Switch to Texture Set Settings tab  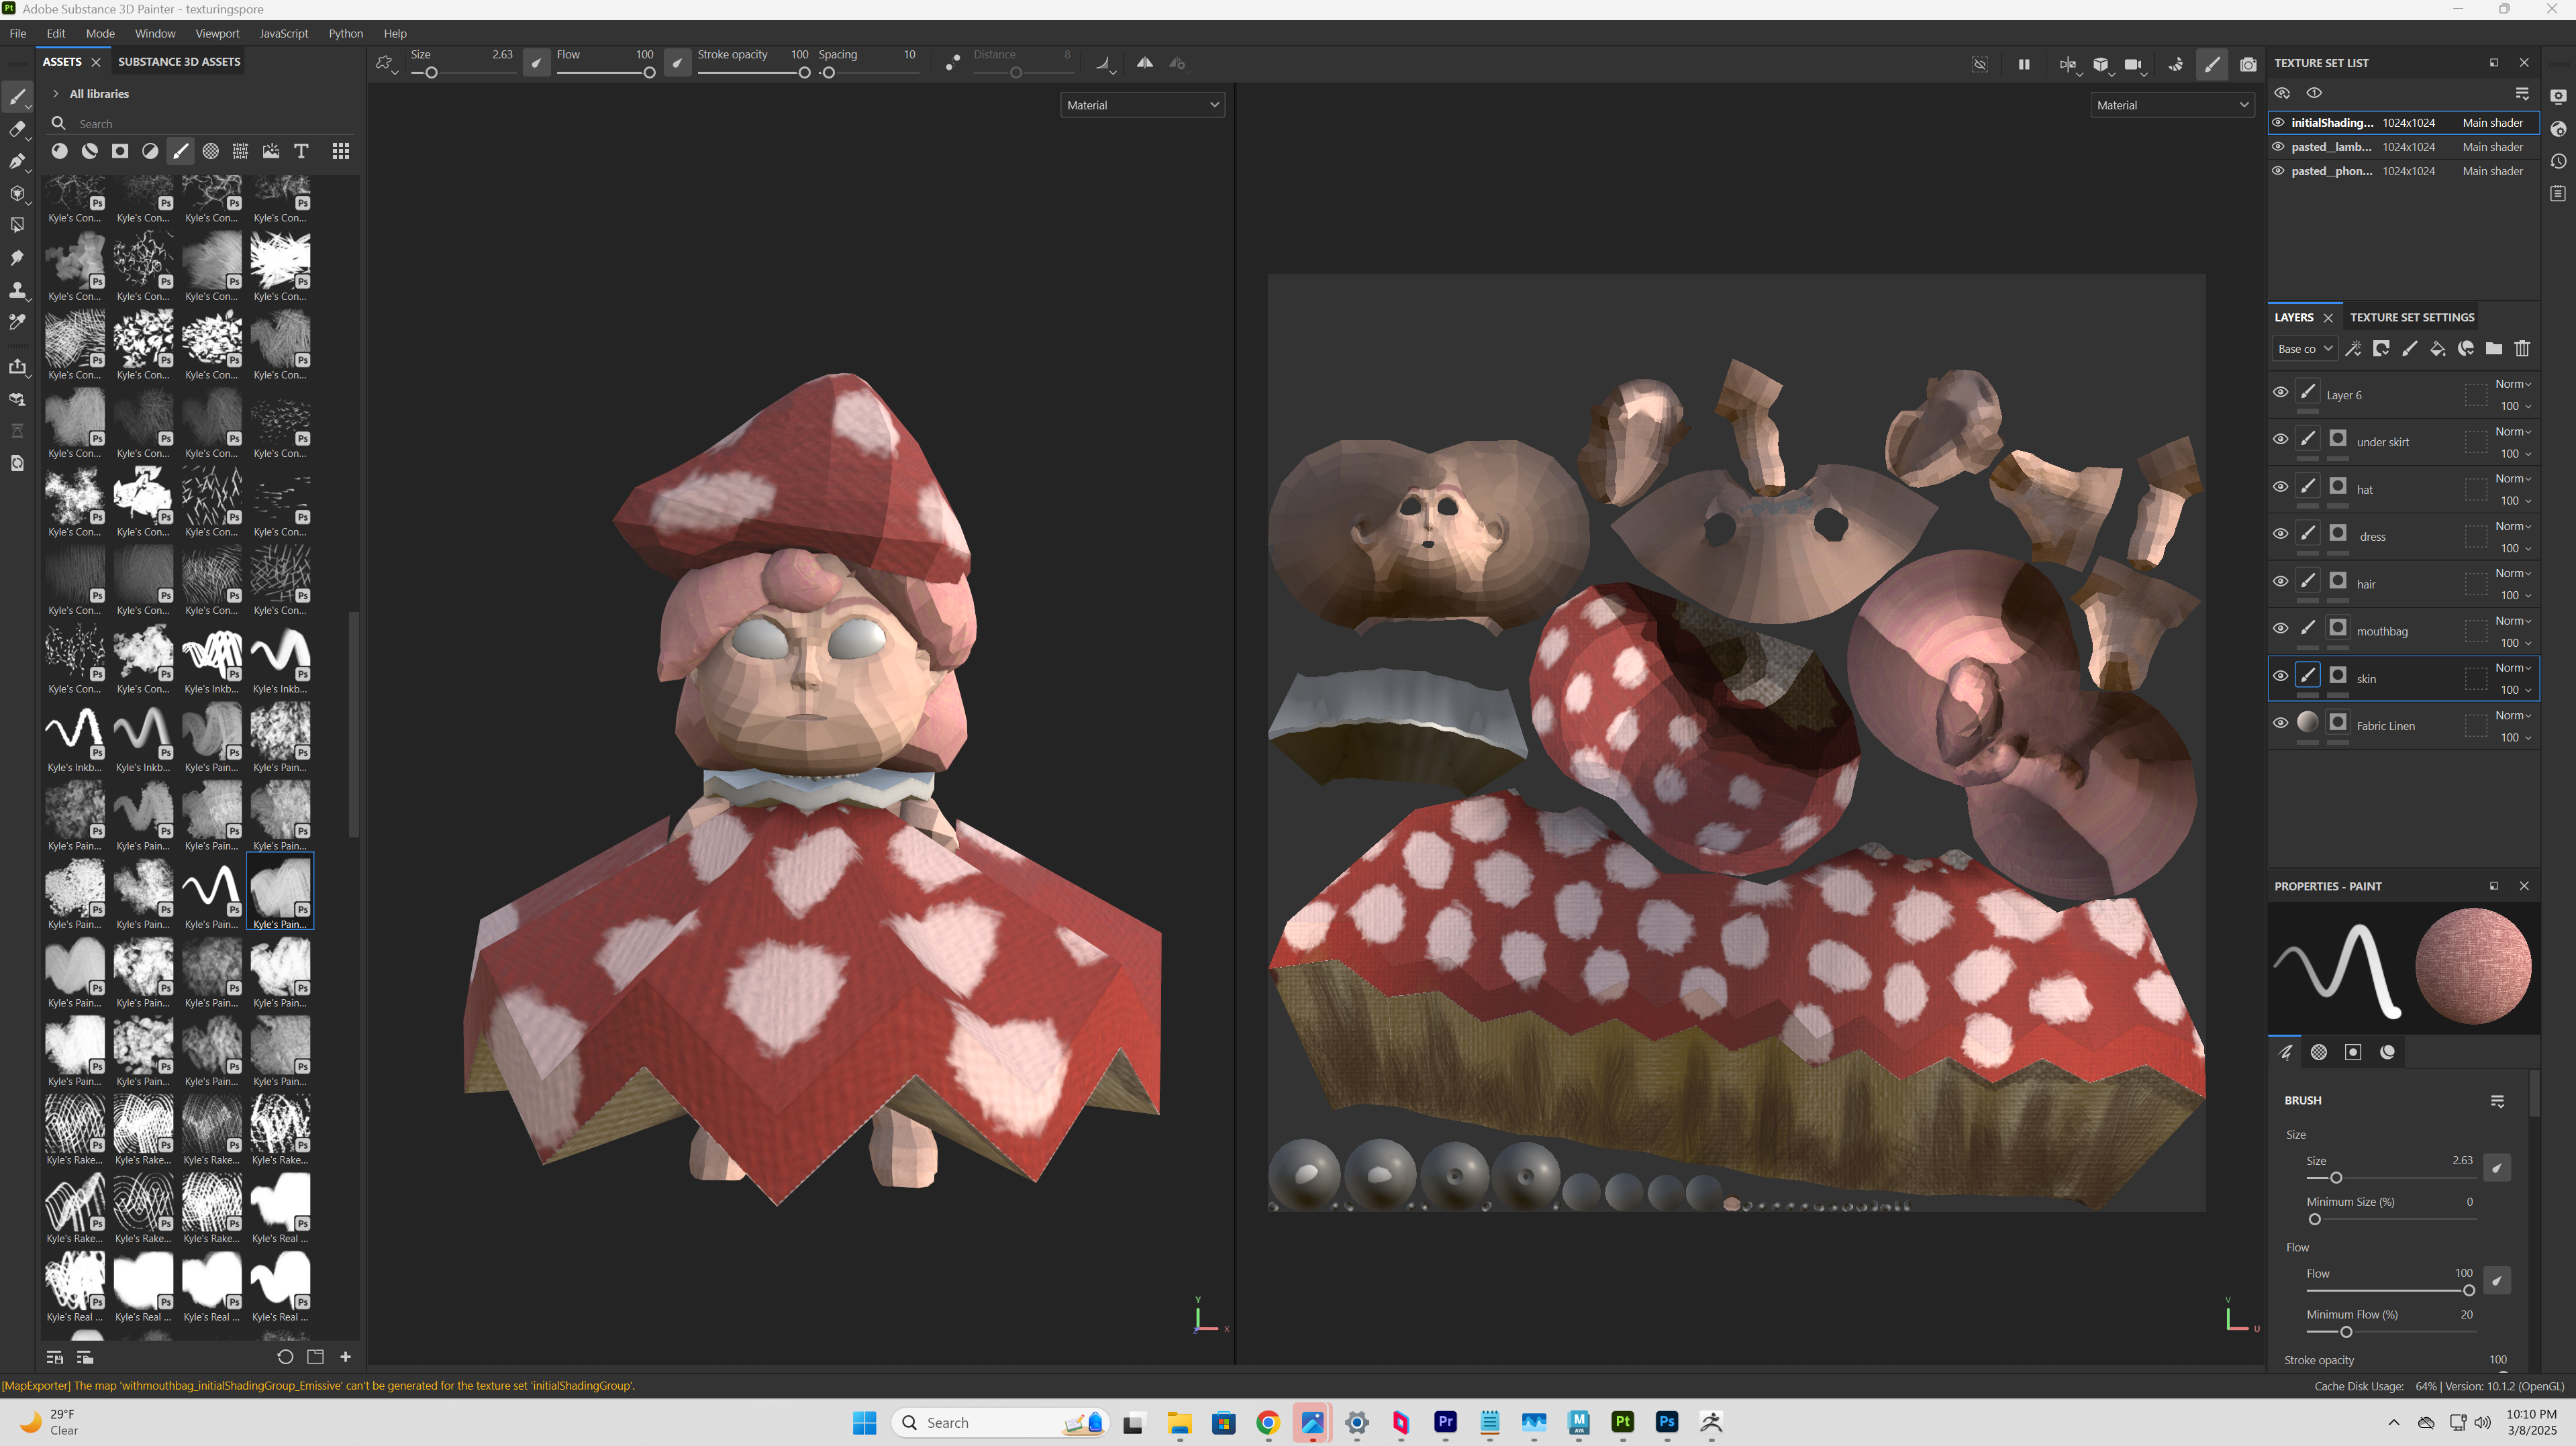pyautogui.click(x=2411, y=317)
